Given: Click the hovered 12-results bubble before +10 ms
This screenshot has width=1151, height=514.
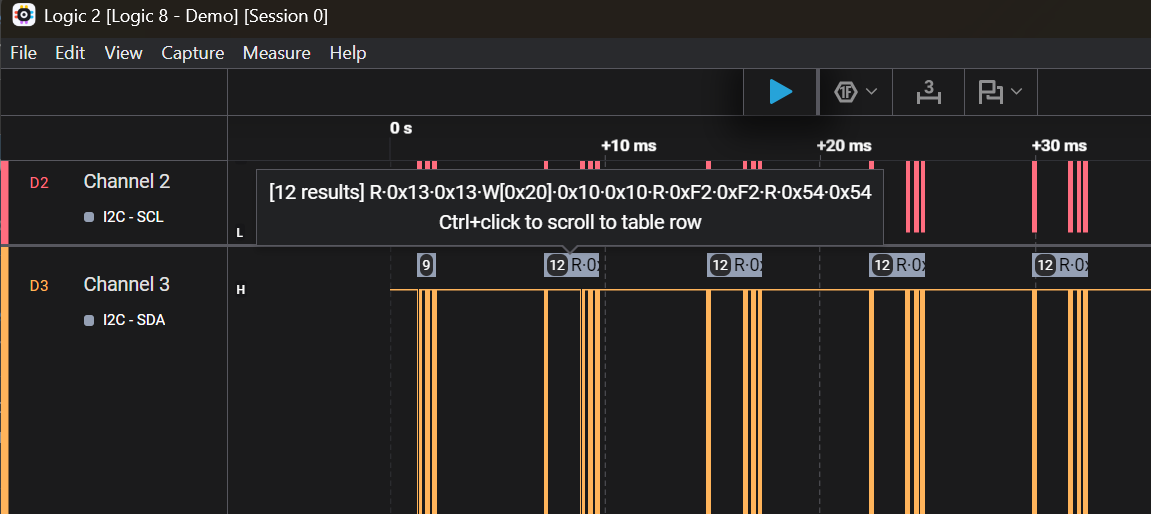Looking at the screenshot, I should pos(571,265).
